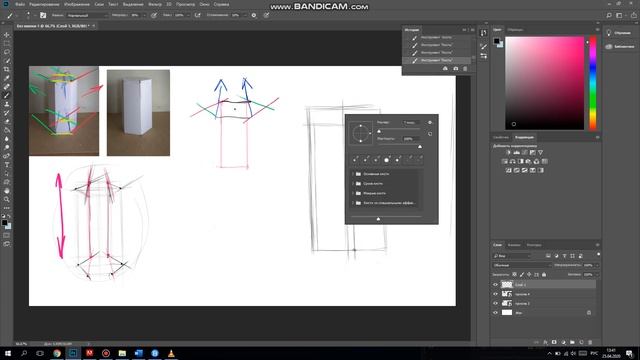Viewport: 640px width, 360px height.
Task: Open the search icon in the options bar
Action: [x=609, y=15]
